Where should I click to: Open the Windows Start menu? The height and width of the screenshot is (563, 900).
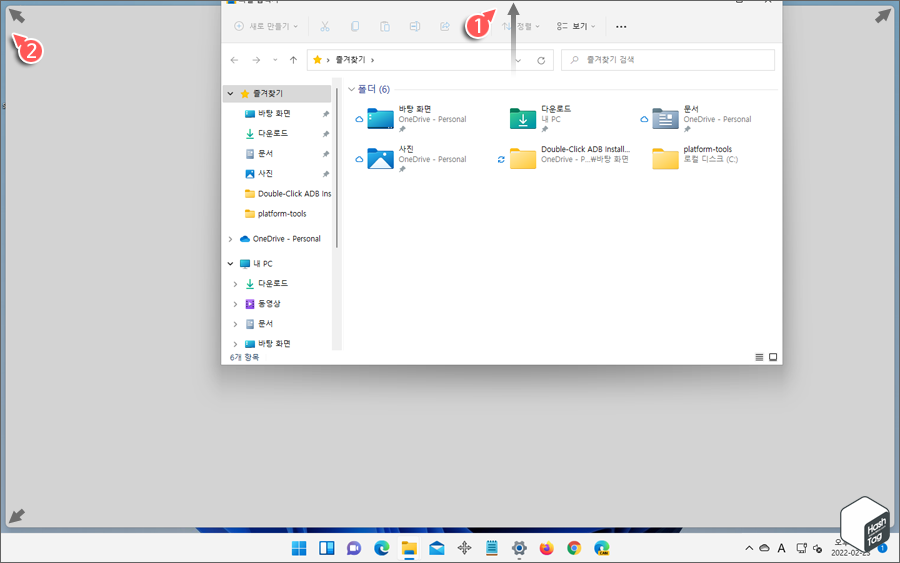point(299,548)
